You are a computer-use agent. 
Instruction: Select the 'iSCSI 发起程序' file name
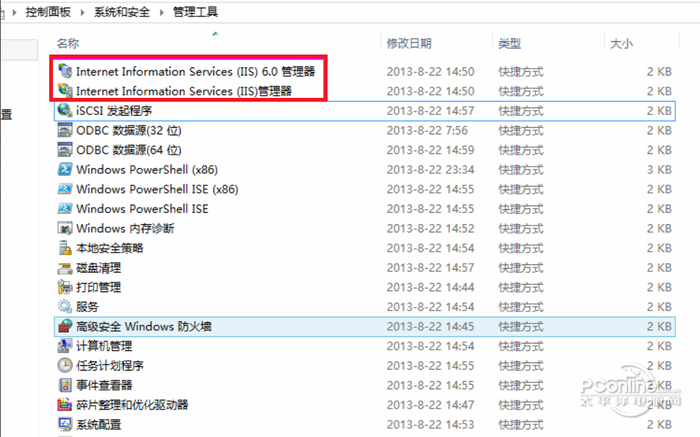pos(114,111)
